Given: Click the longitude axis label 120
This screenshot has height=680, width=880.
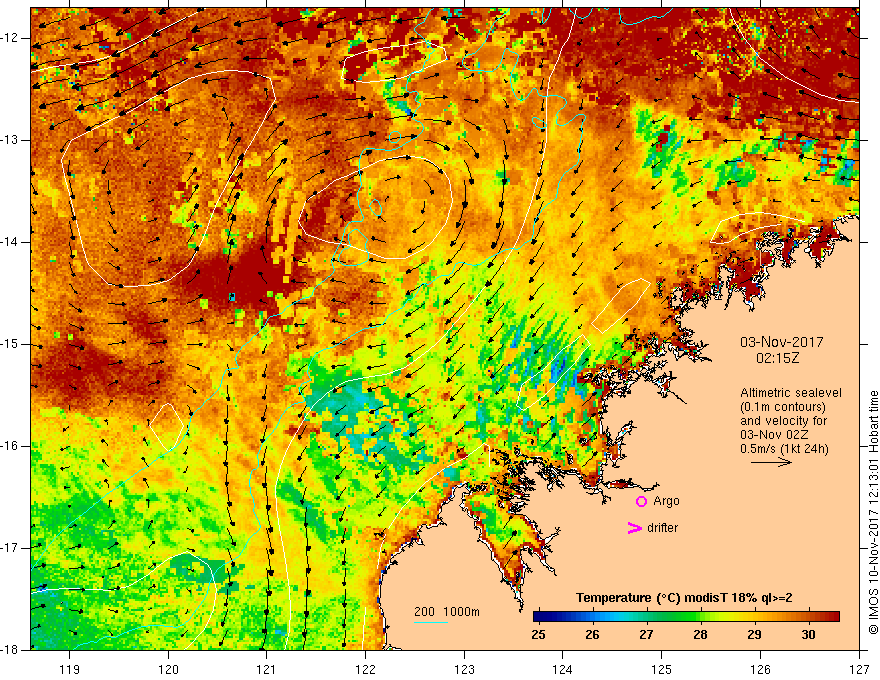Looking at the screenshot, I should click(x=168, y=669).
